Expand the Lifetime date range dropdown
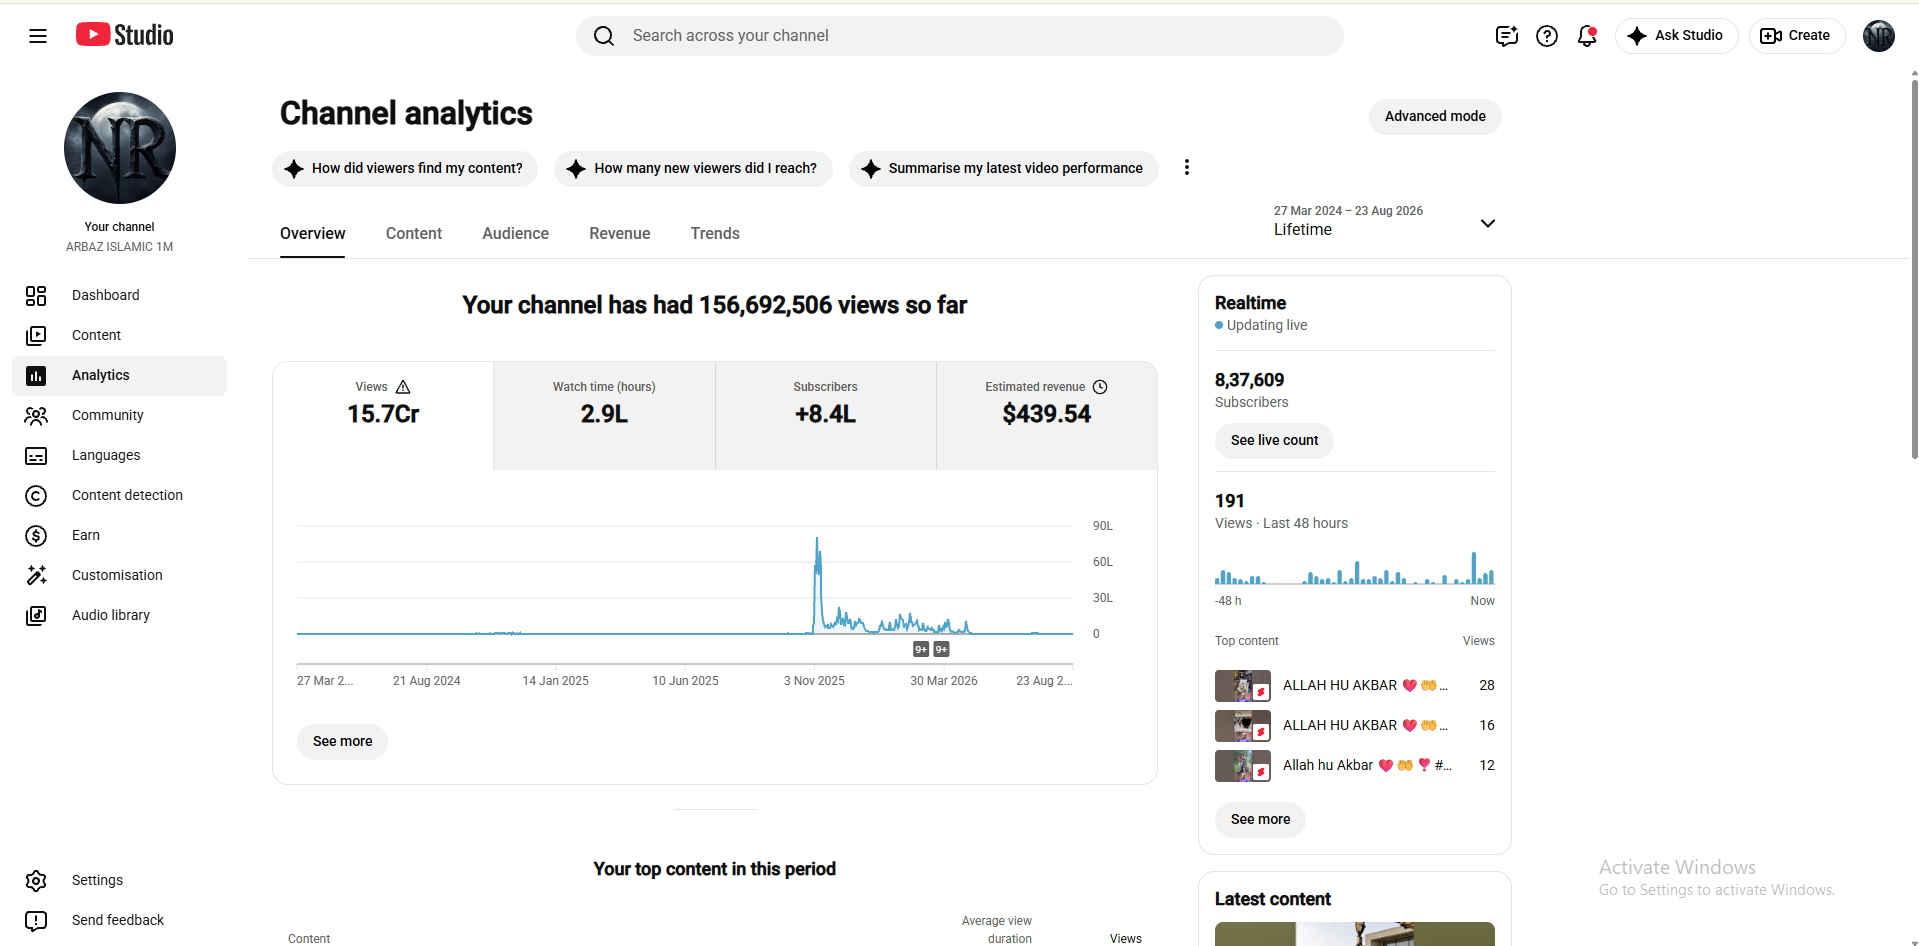1919x946 pixels. tap(1385, 221)
